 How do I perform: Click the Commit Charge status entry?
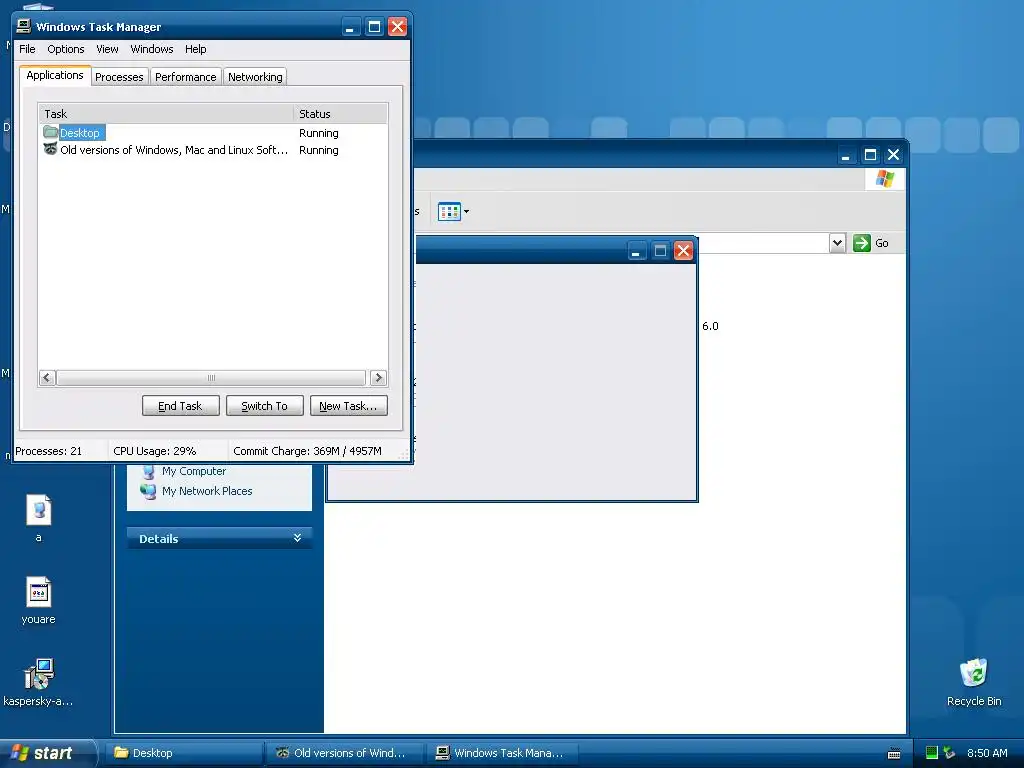click(x=308, y=451)
